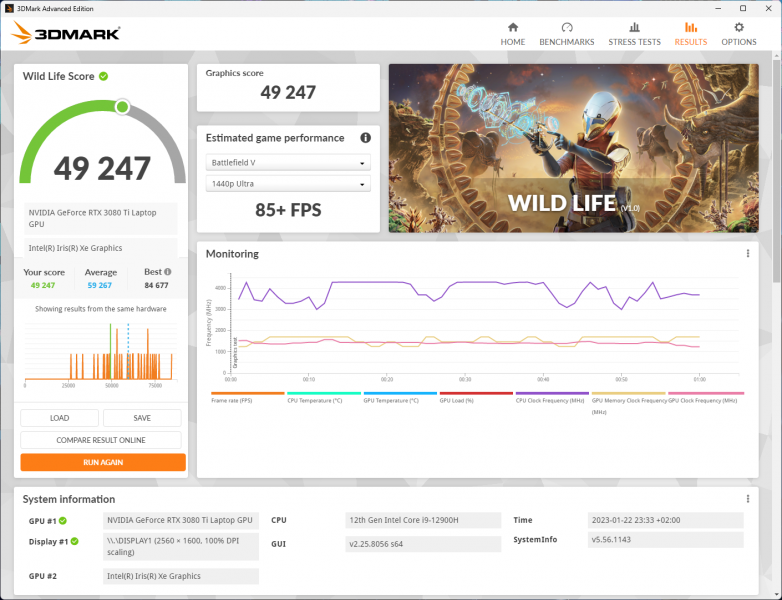Click the GPU #2 Intel Iris Xe Graphics field
The image size is (782, 600).
[x=181, y=576]
